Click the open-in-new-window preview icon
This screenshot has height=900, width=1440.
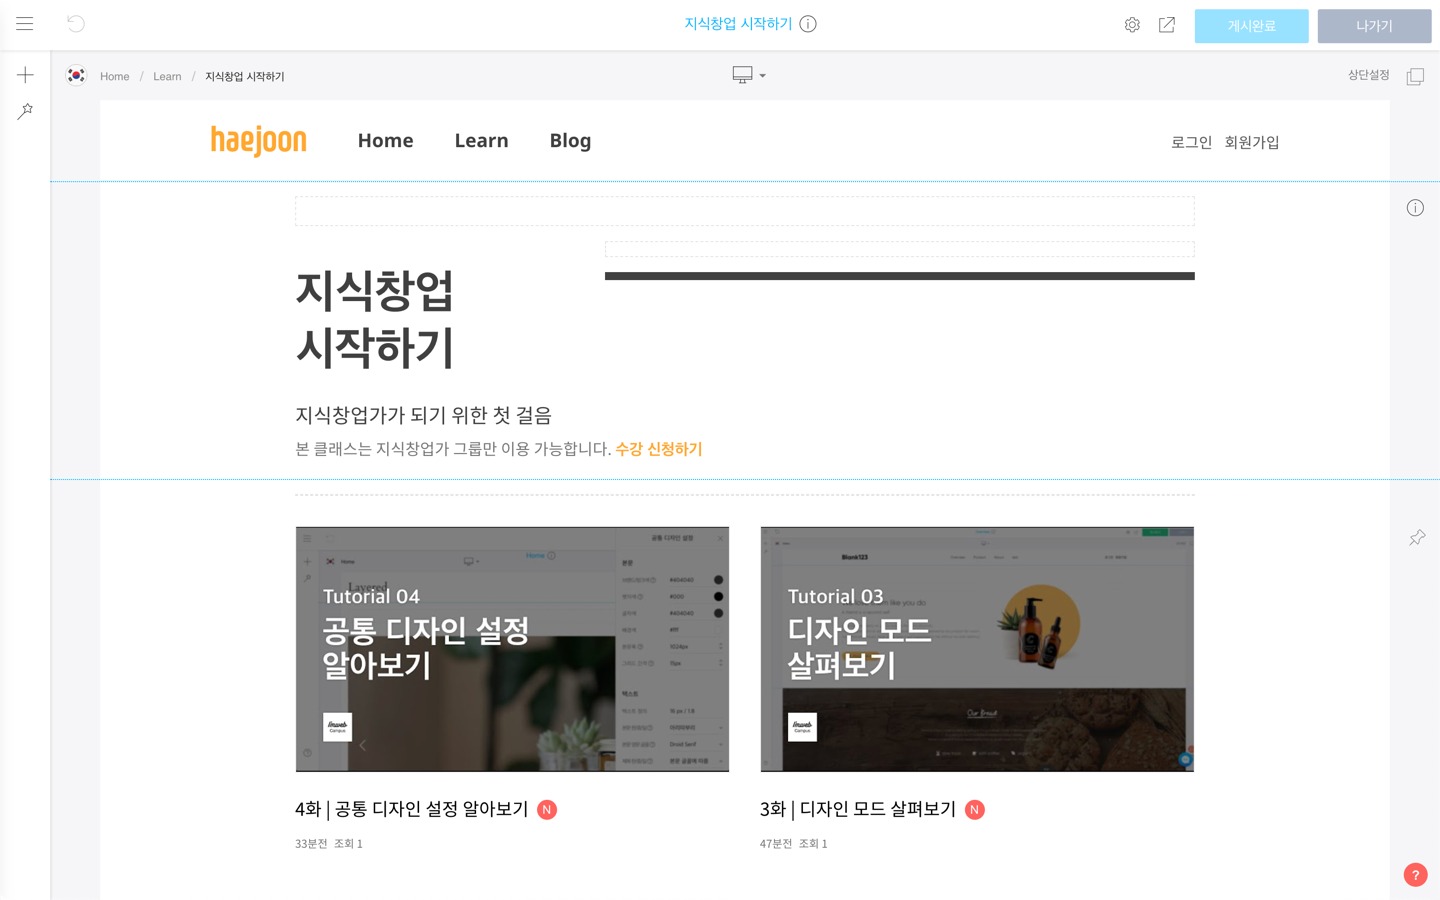1167,25
